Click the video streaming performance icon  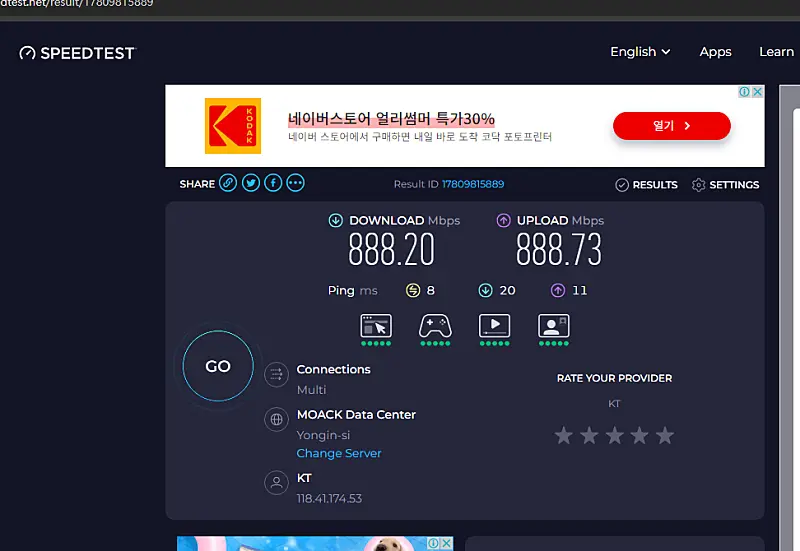[x=494, y=326]
